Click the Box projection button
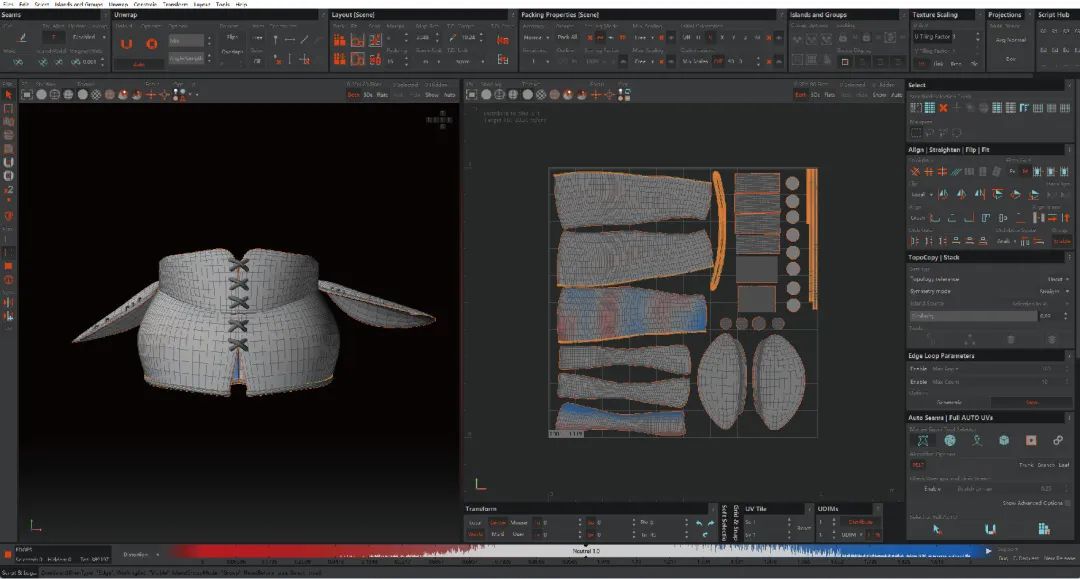 point(1010,58)
